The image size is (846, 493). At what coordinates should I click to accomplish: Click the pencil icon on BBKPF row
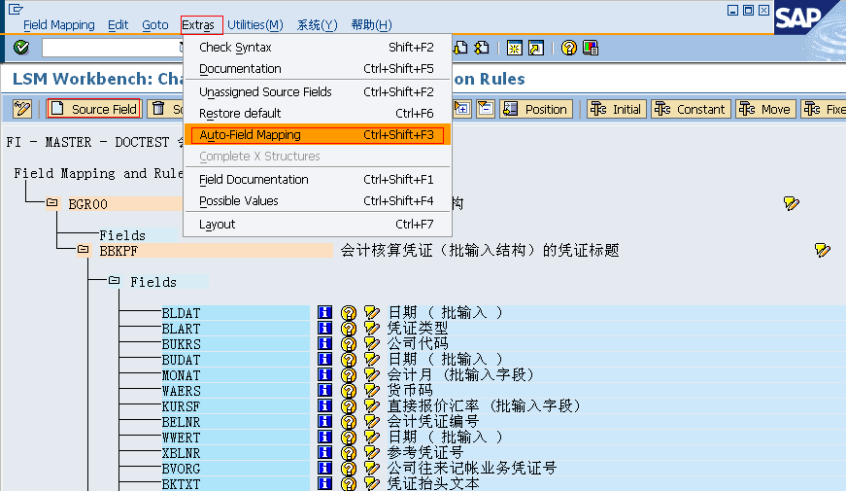(822, 250)
